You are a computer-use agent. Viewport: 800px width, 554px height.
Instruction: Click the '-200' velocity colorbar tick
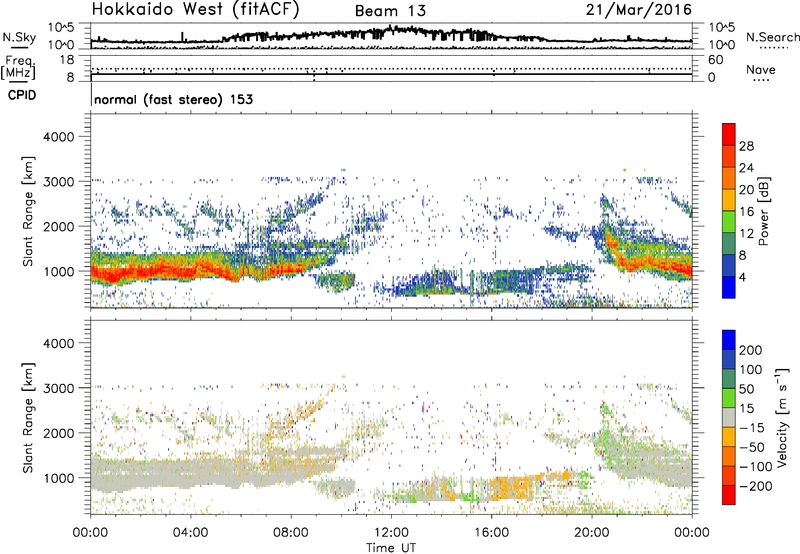coord(755,486)
